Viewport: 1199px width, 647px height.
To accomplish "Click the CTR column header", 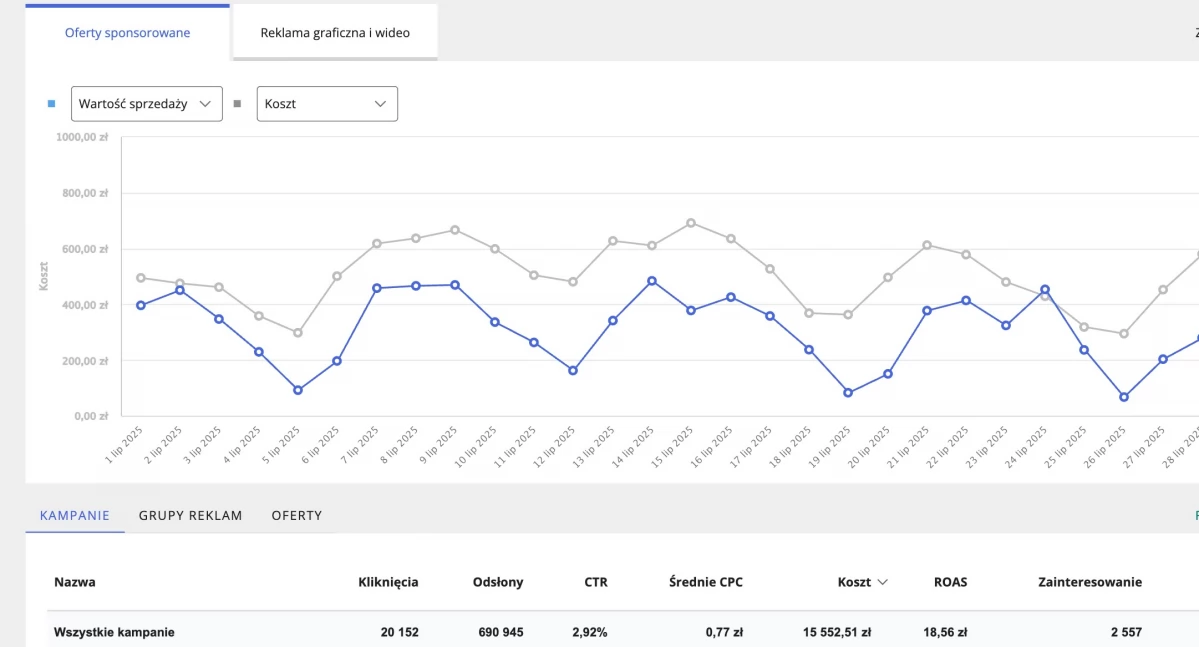I will tap(596, 582).
